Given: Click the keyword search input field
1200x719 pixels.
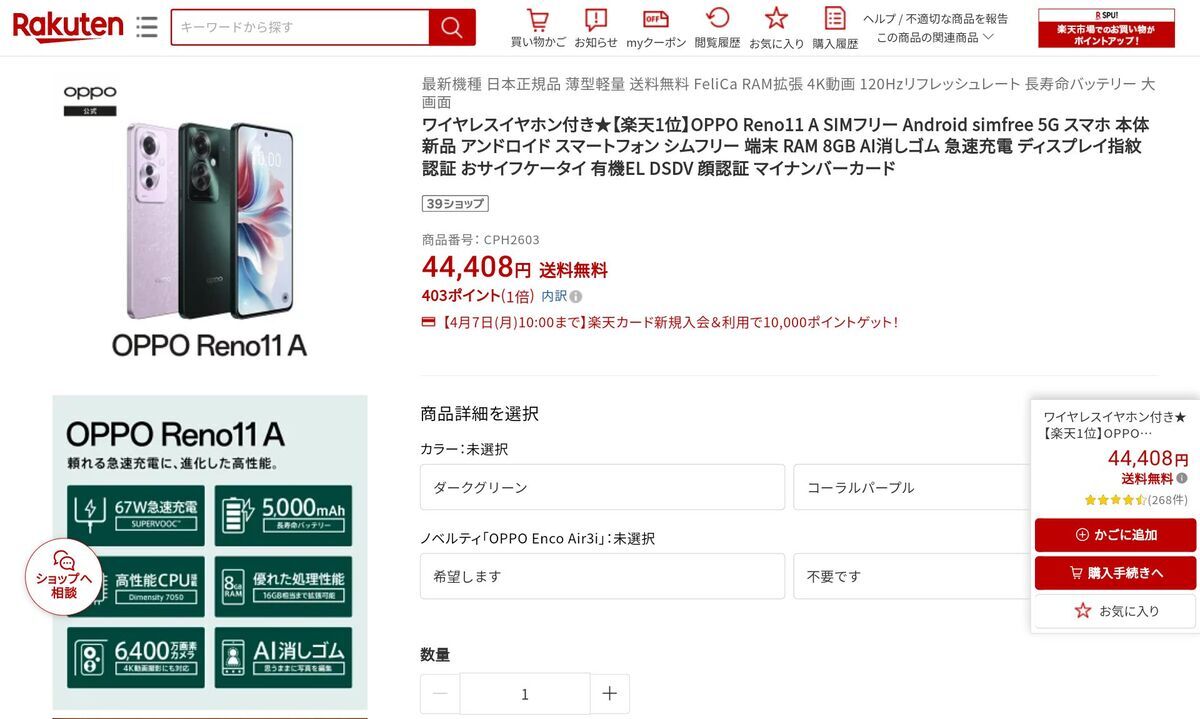Looking at the screenshot, I should coord(300,27).
